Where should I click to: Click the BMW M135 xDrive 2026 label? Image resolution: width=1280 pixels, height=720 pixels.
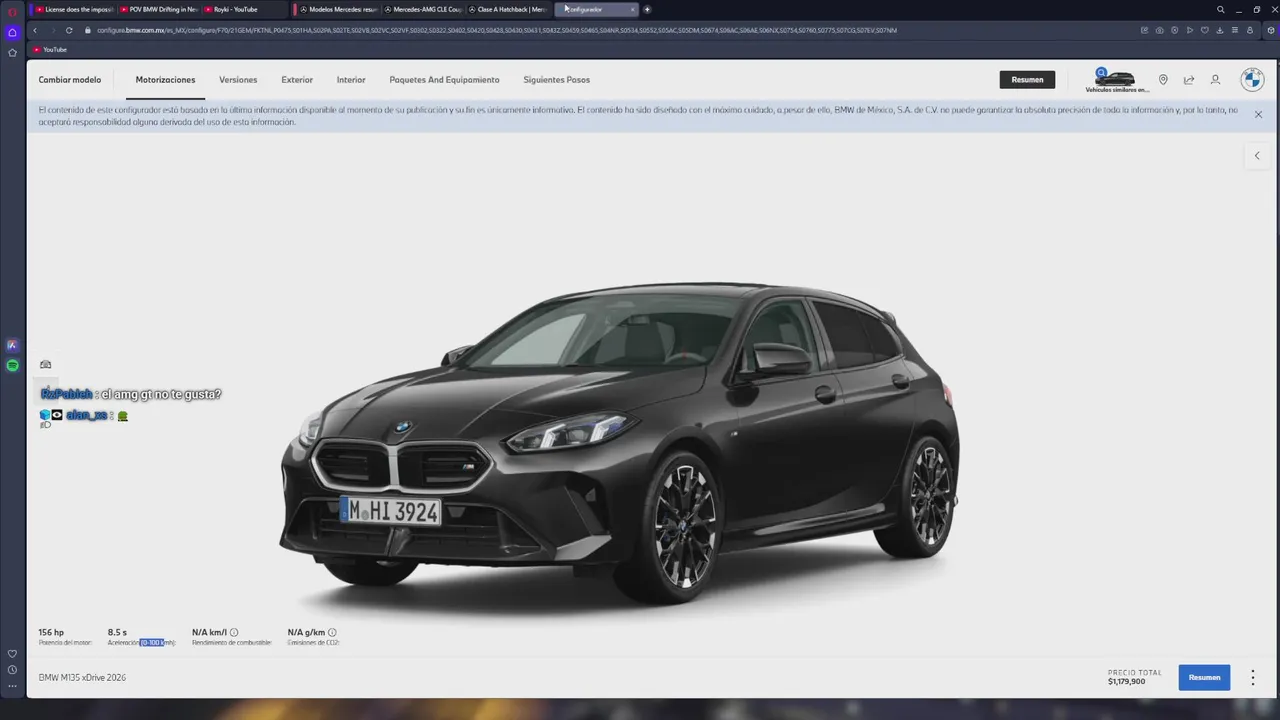click(x=82, y=677)
